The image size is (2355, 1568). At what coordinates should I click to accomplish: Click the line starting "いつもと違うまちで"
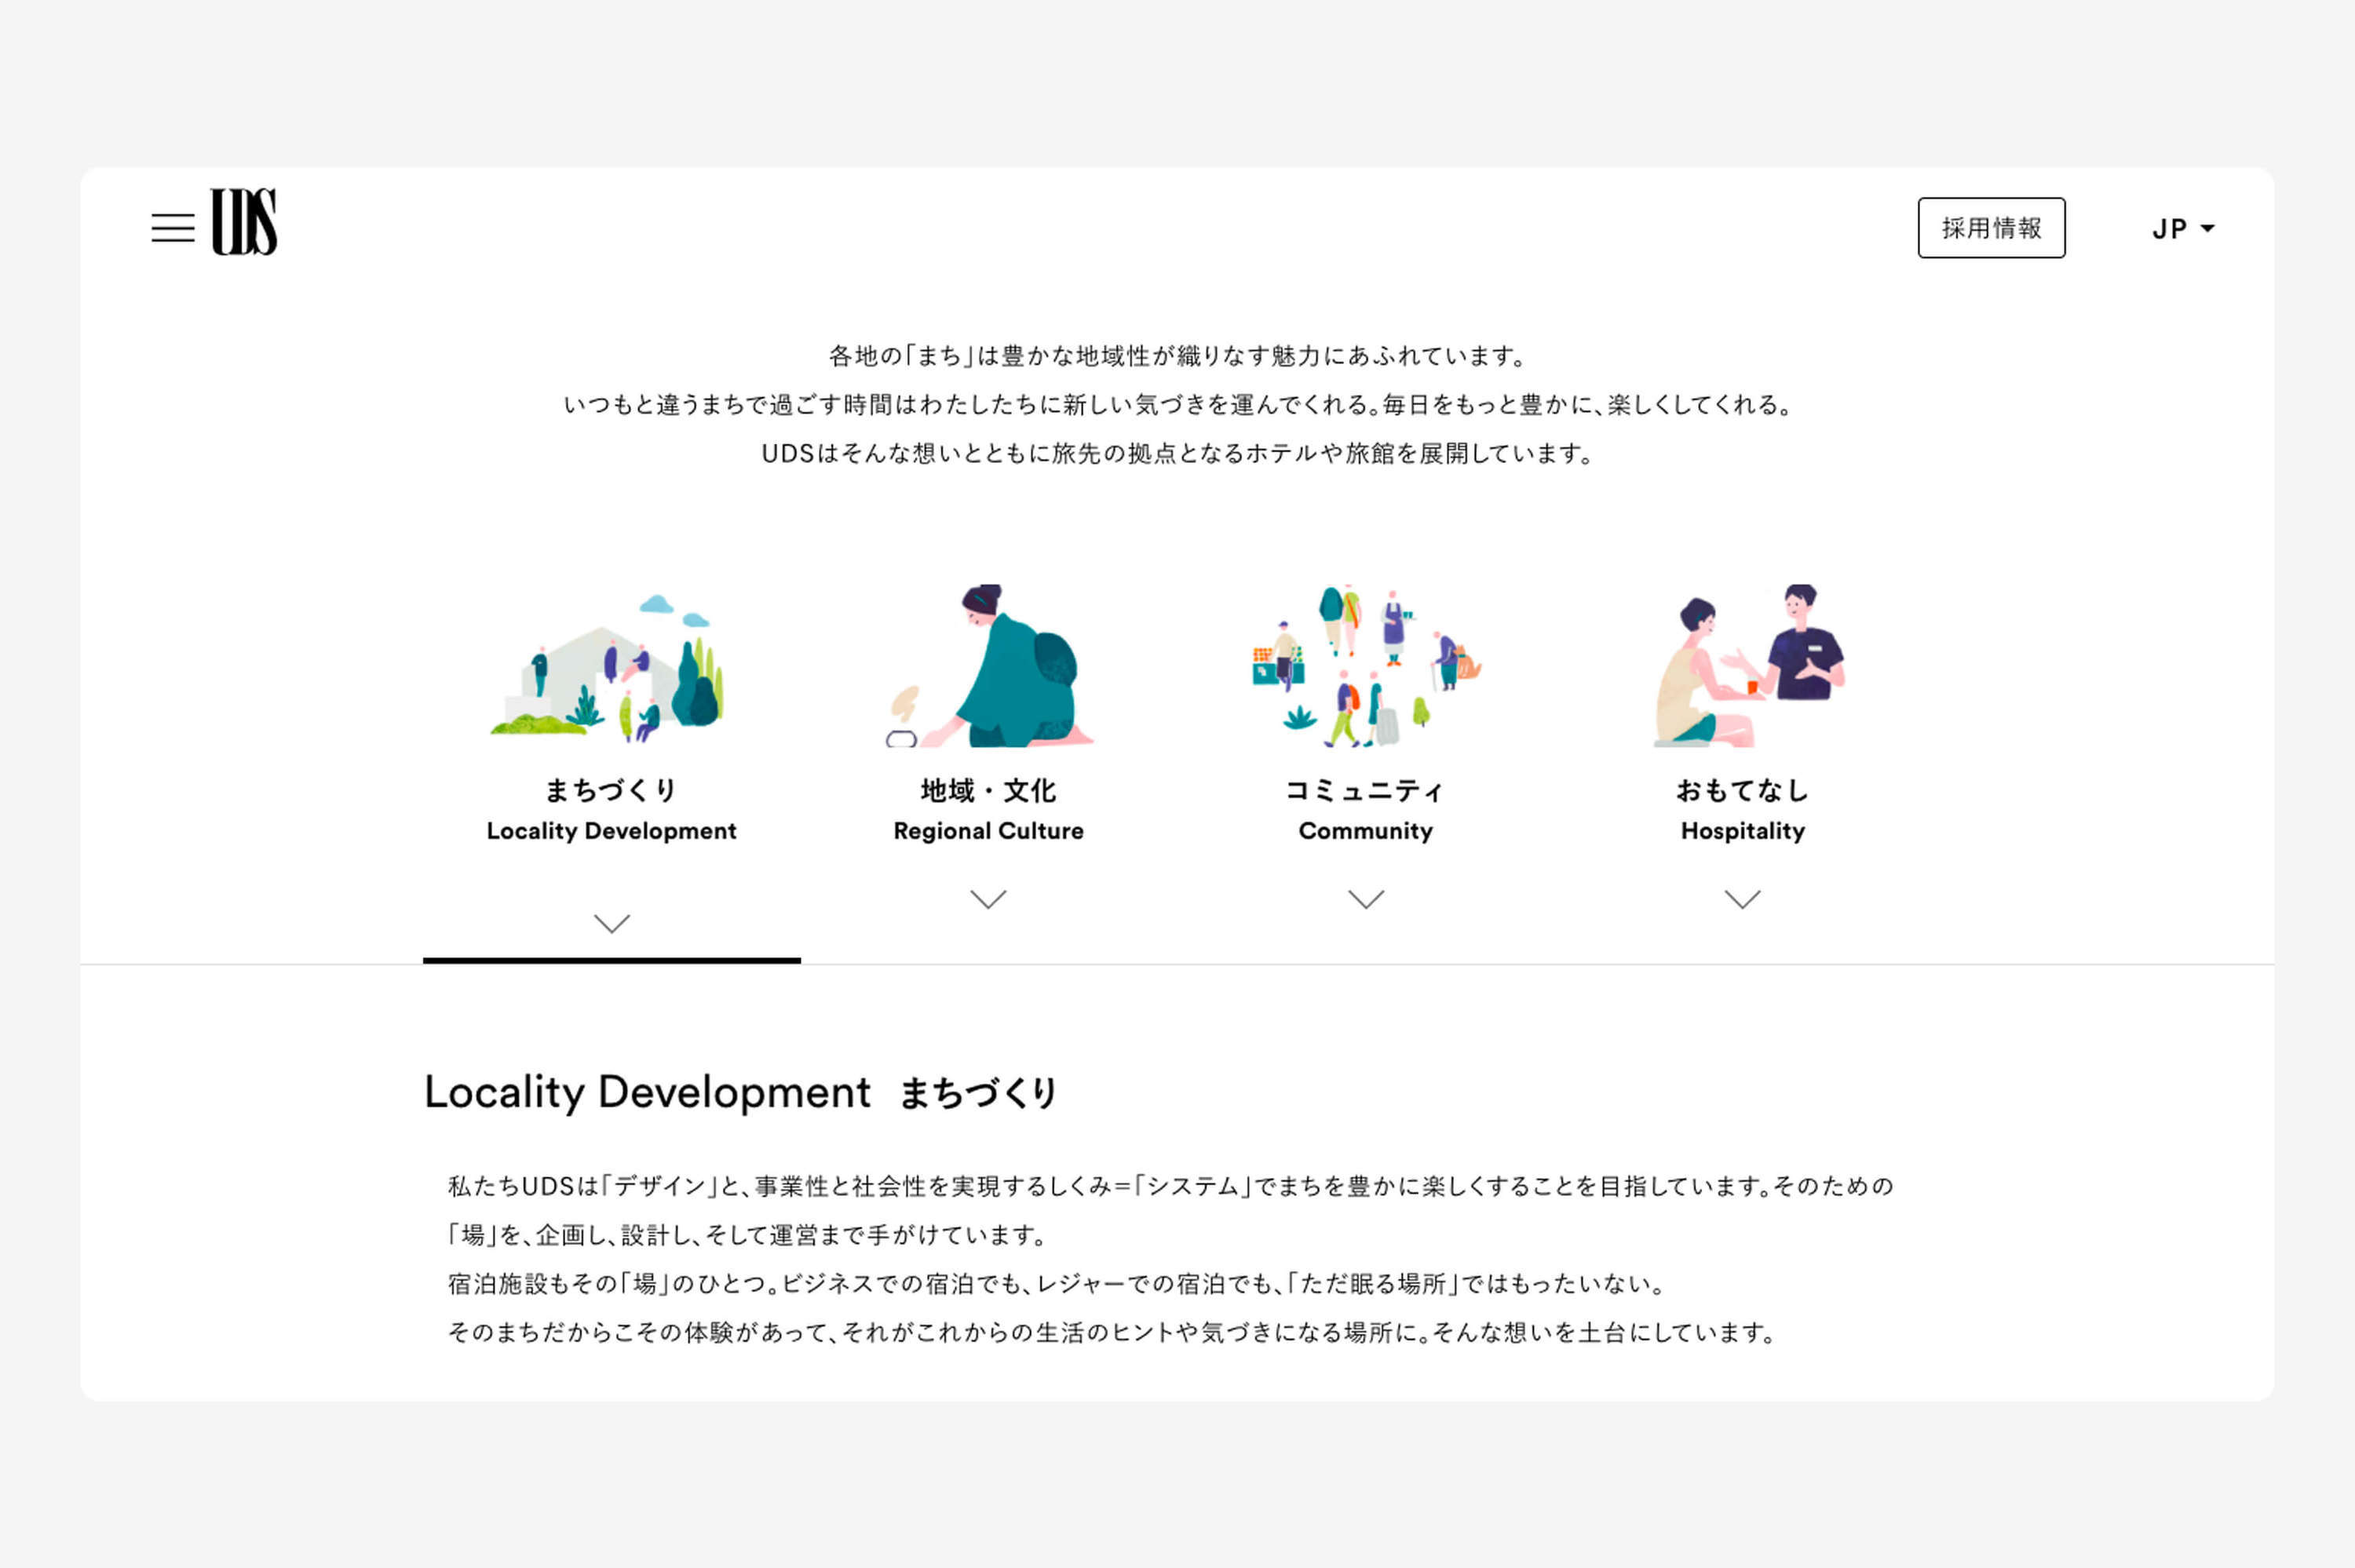(1177, 405)
